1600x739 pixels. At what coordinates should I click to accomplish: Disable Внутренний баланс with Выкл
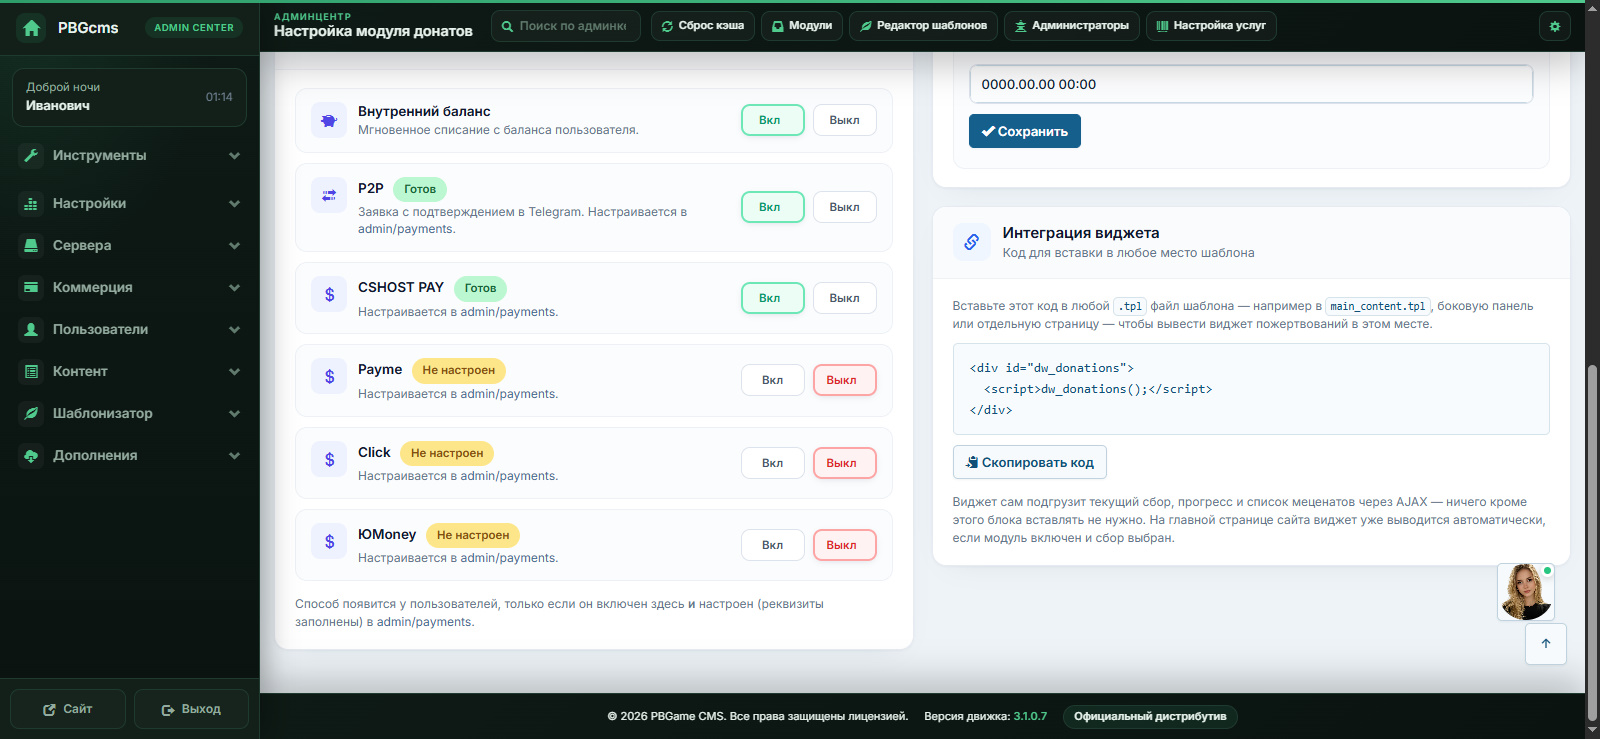click(x=844, y=120)
